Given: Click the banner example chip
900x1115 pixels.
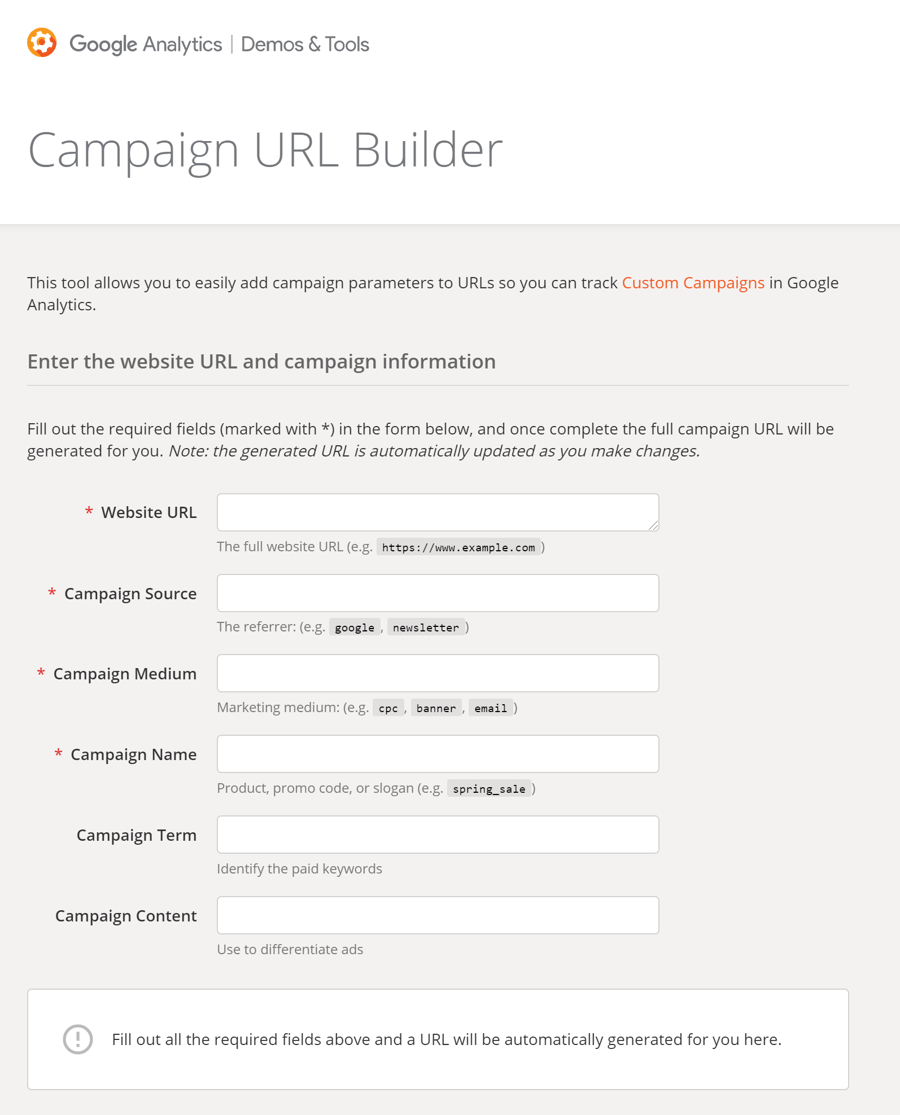Looking at the screenshot, I should pos(436,707).
